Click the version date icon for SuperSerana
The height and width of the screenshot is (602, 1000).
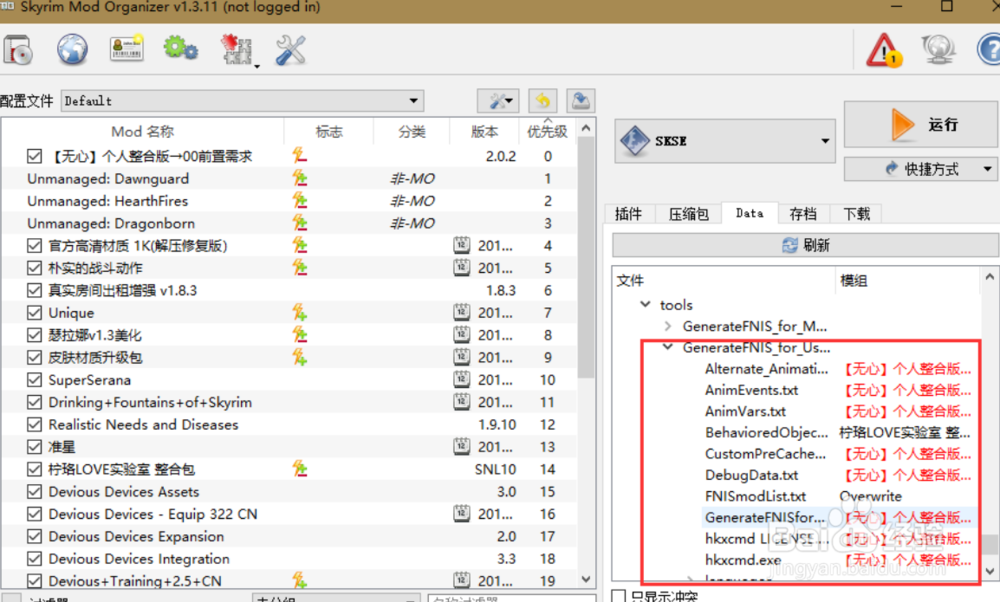(x=462, y=379)
